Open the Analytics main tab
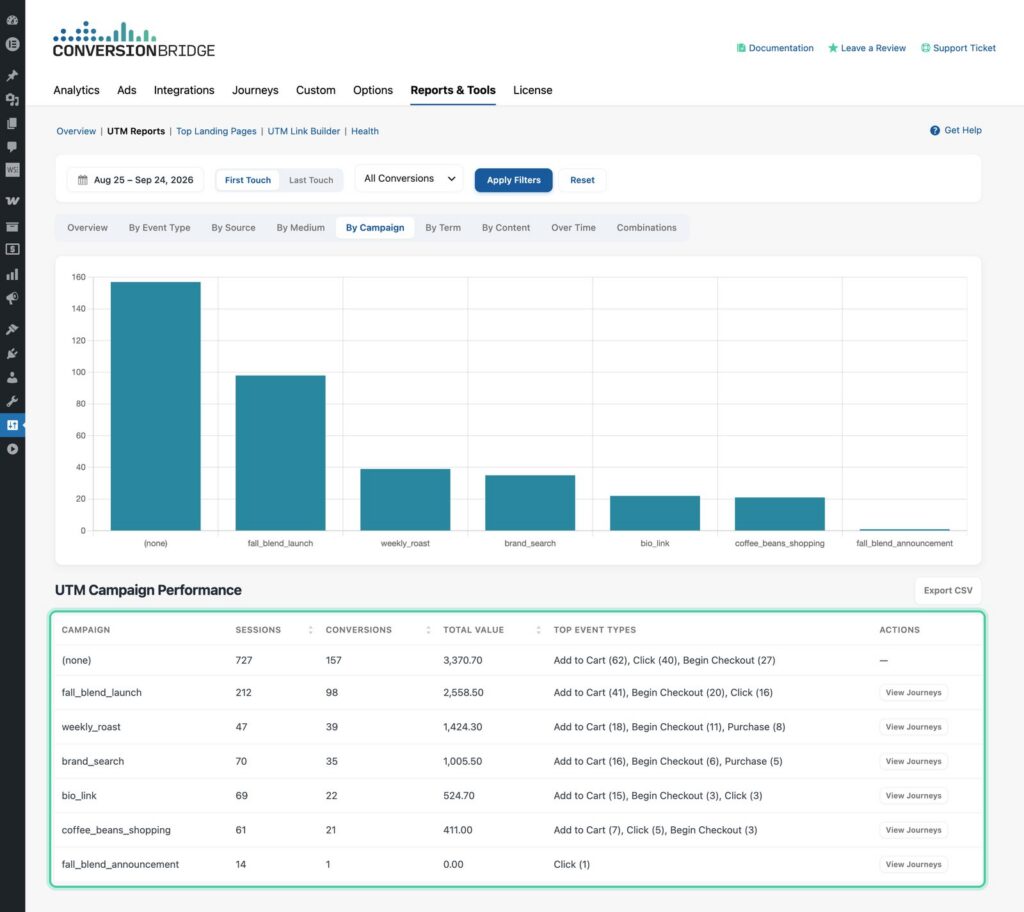The image size is (1024, 912). [76, 90]
